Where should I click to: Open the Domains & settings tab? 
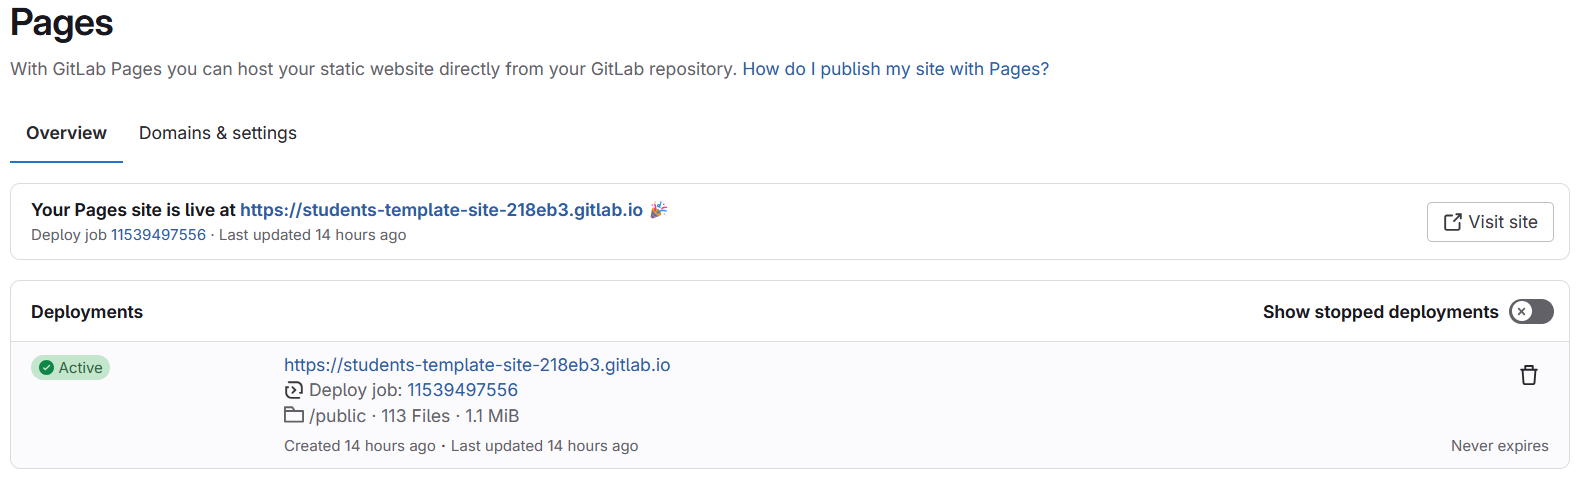[218, 133]
